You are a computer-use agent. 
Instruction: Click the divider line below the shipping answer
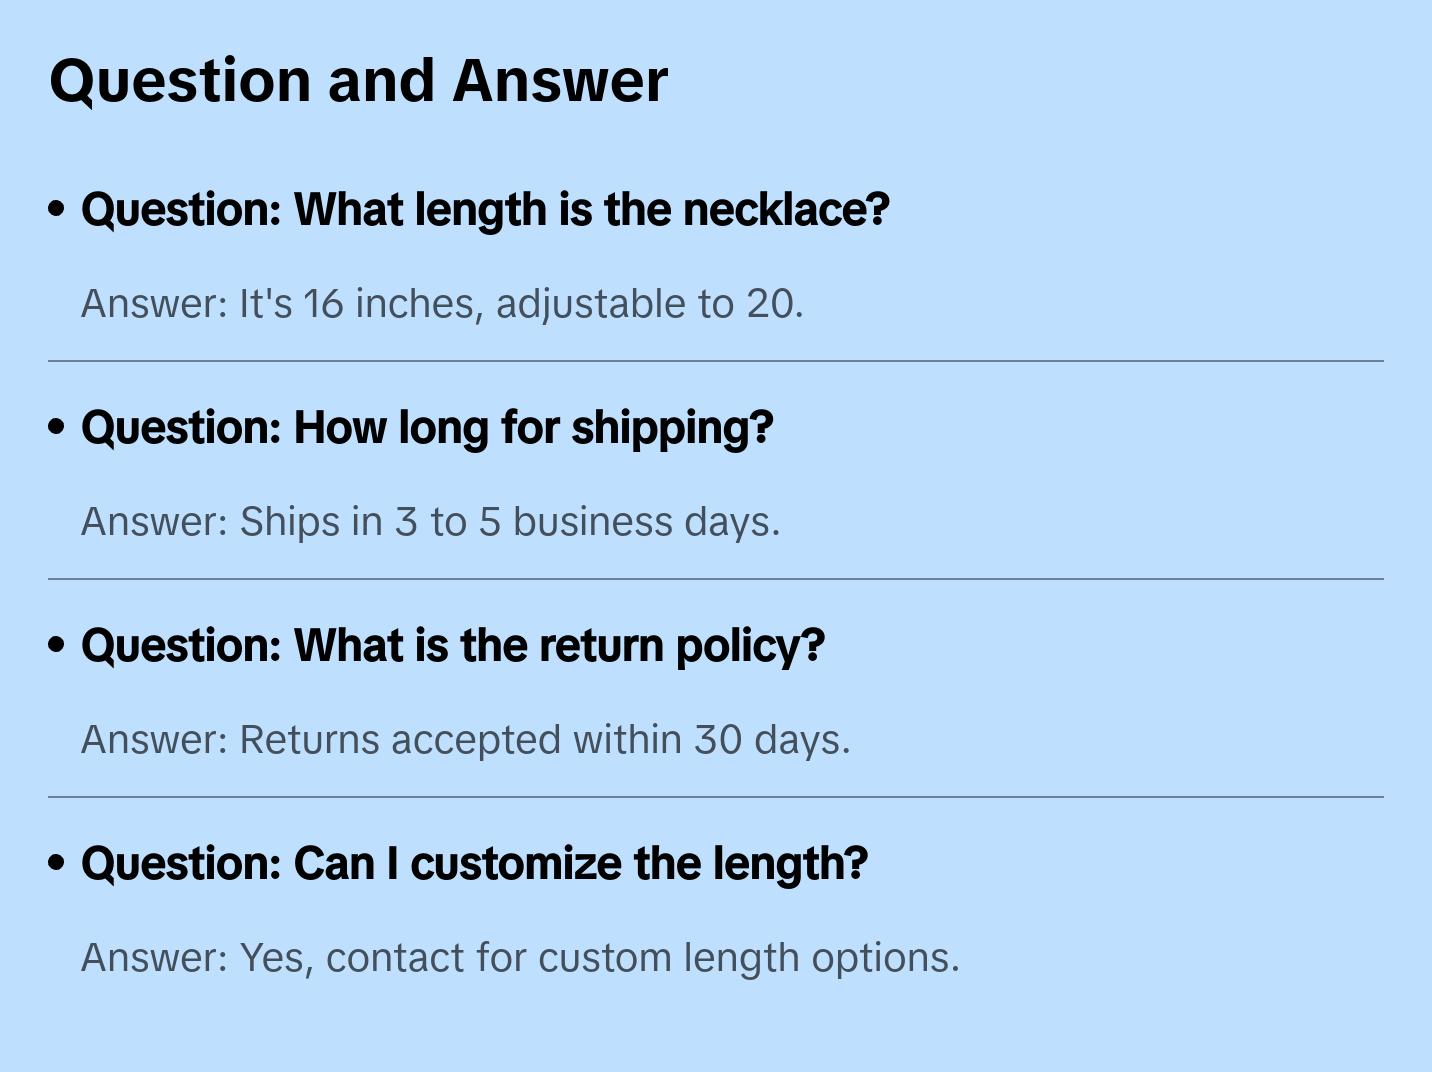coord(716,579)
